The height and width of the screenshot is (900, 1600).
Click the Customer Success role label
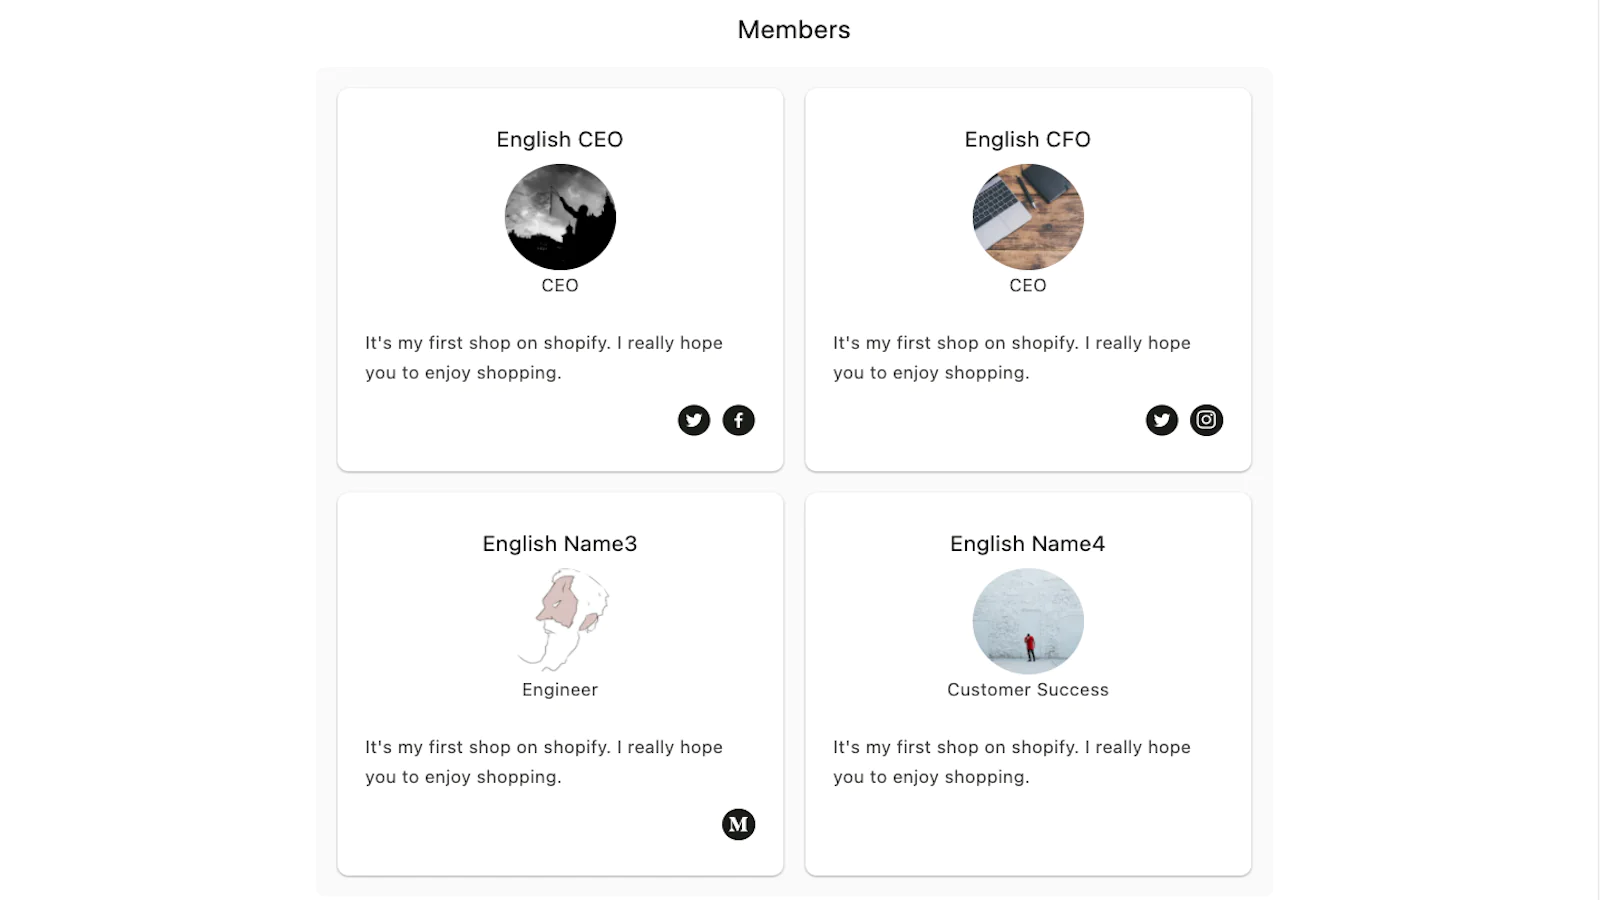[1028, 689]
